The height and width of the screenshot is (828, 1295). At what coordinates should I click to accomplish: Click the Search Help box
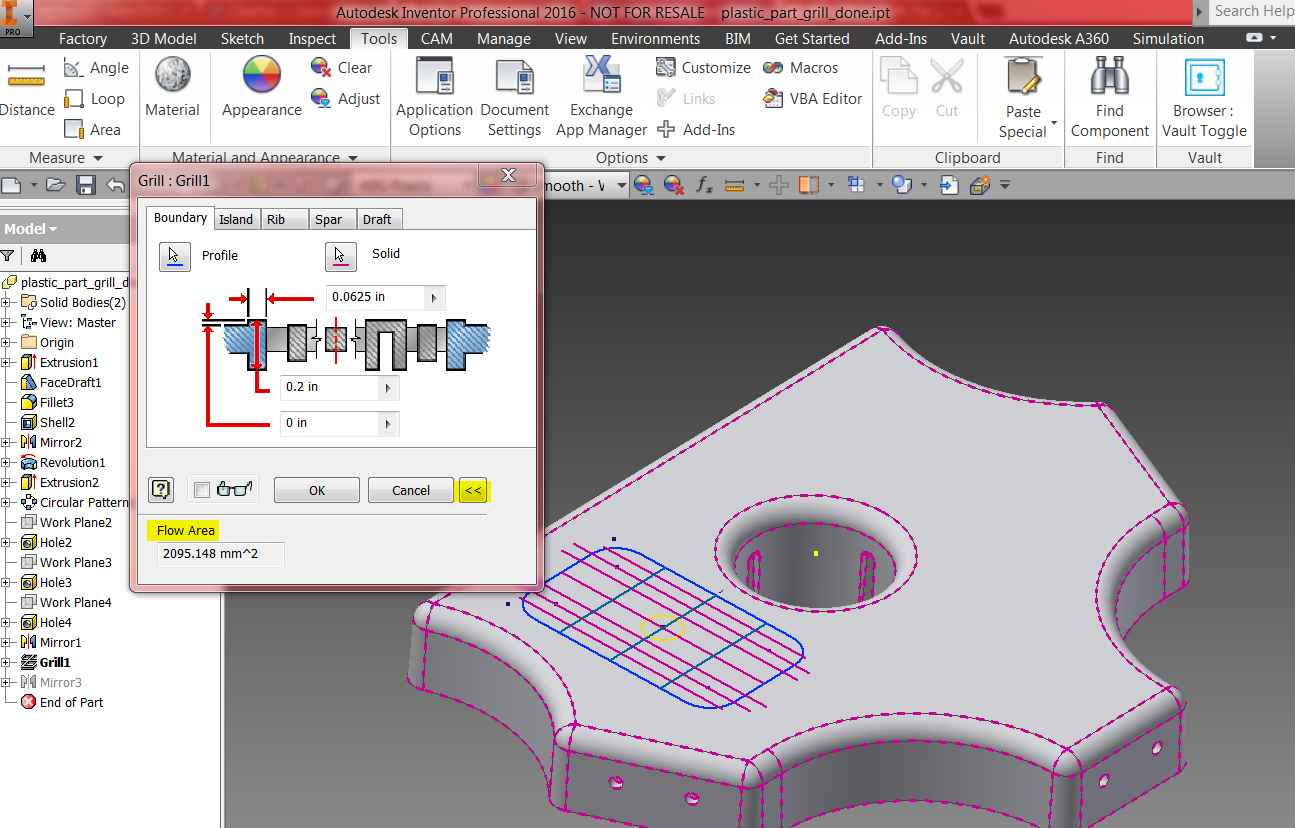click(x=1252, y=11)
